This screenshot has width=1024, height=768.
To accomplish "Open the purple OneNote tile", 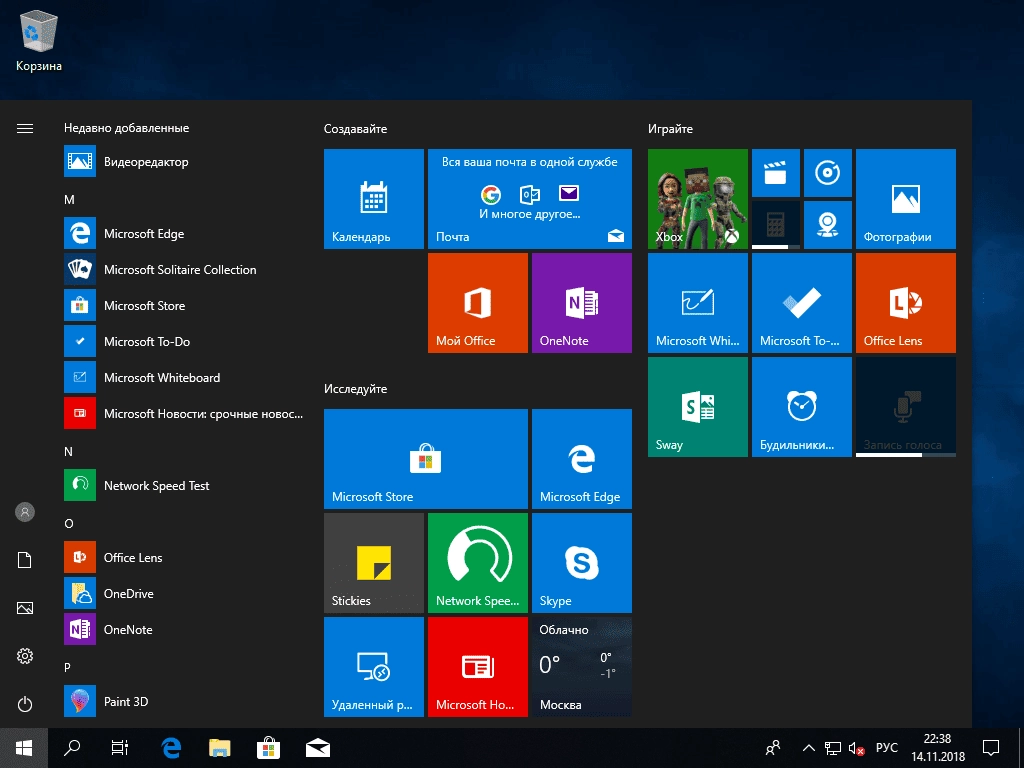I will (582, 303).
